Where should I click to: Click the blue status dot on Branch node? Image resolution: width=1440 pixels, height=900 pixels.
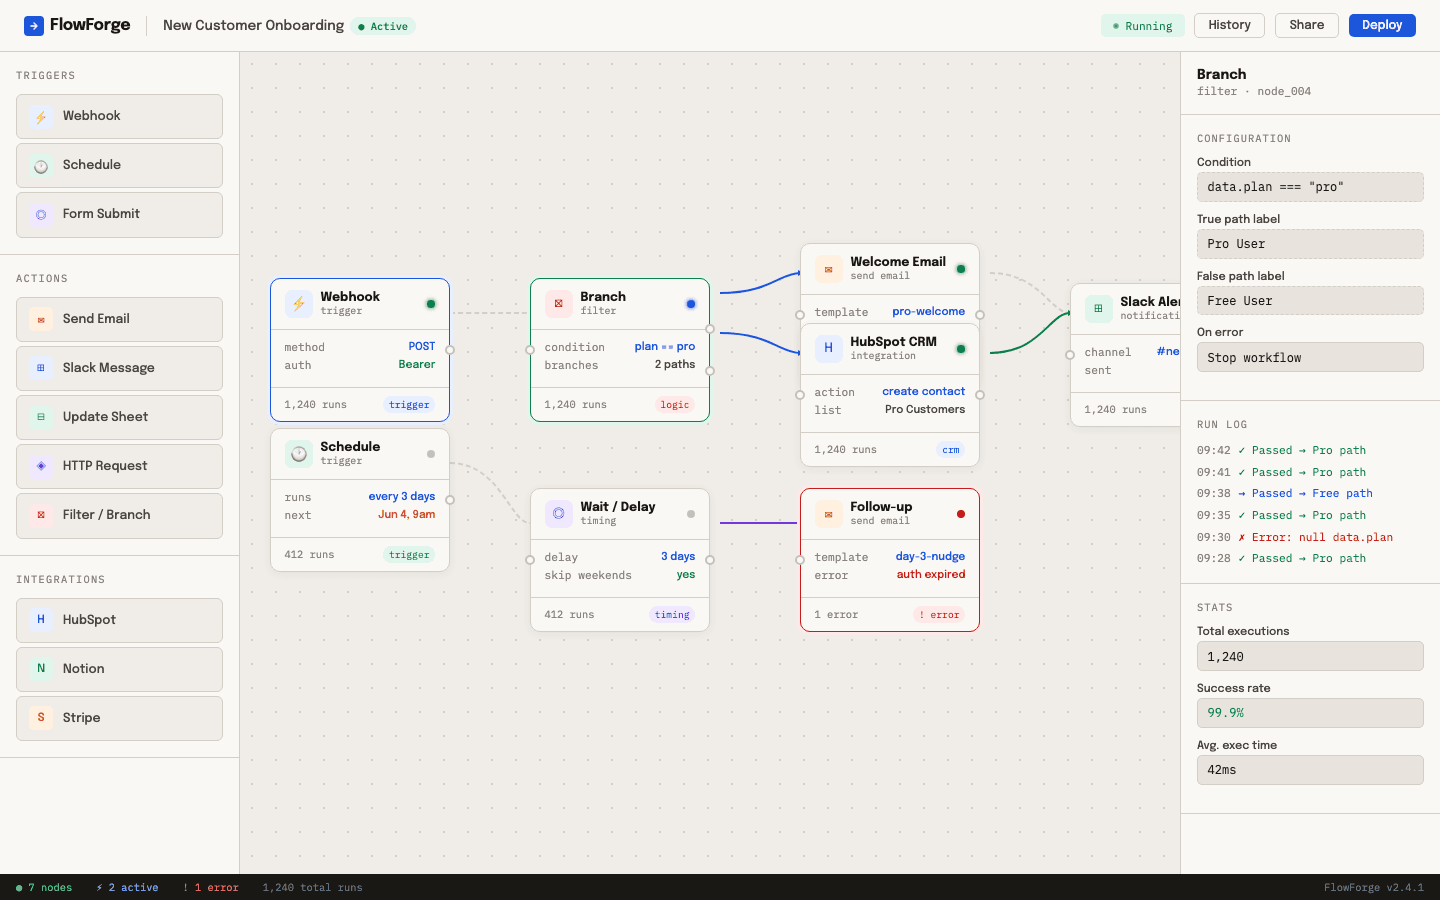coord(691,304)
